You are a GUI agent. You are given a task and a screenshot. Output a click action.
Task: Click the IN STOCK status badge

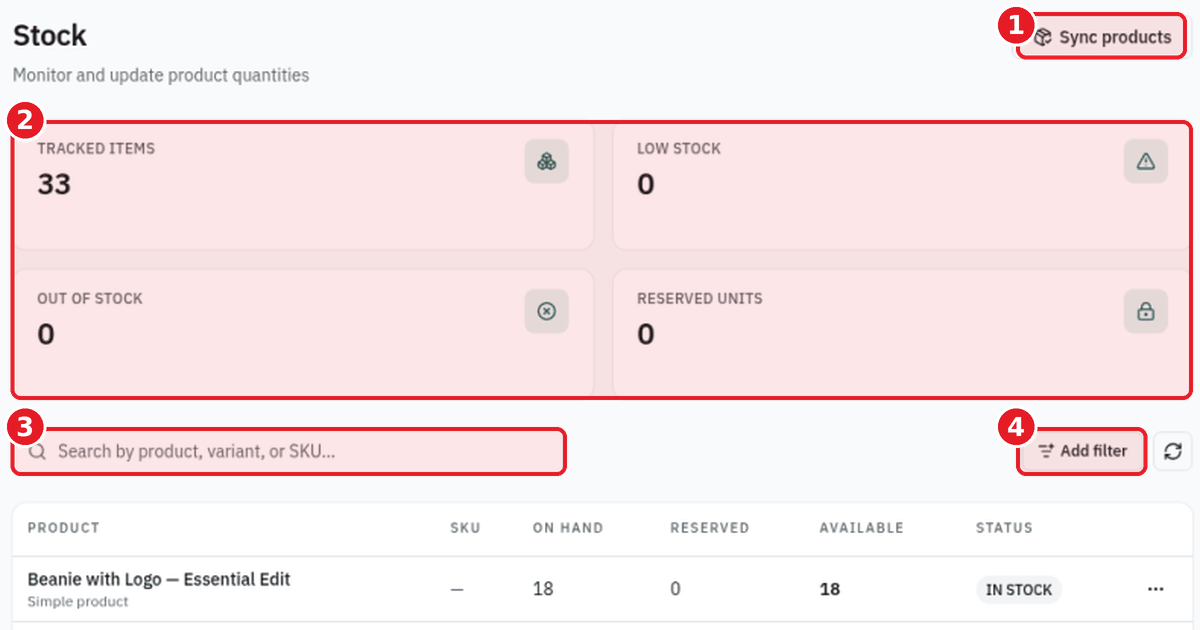coord(1019,589)
